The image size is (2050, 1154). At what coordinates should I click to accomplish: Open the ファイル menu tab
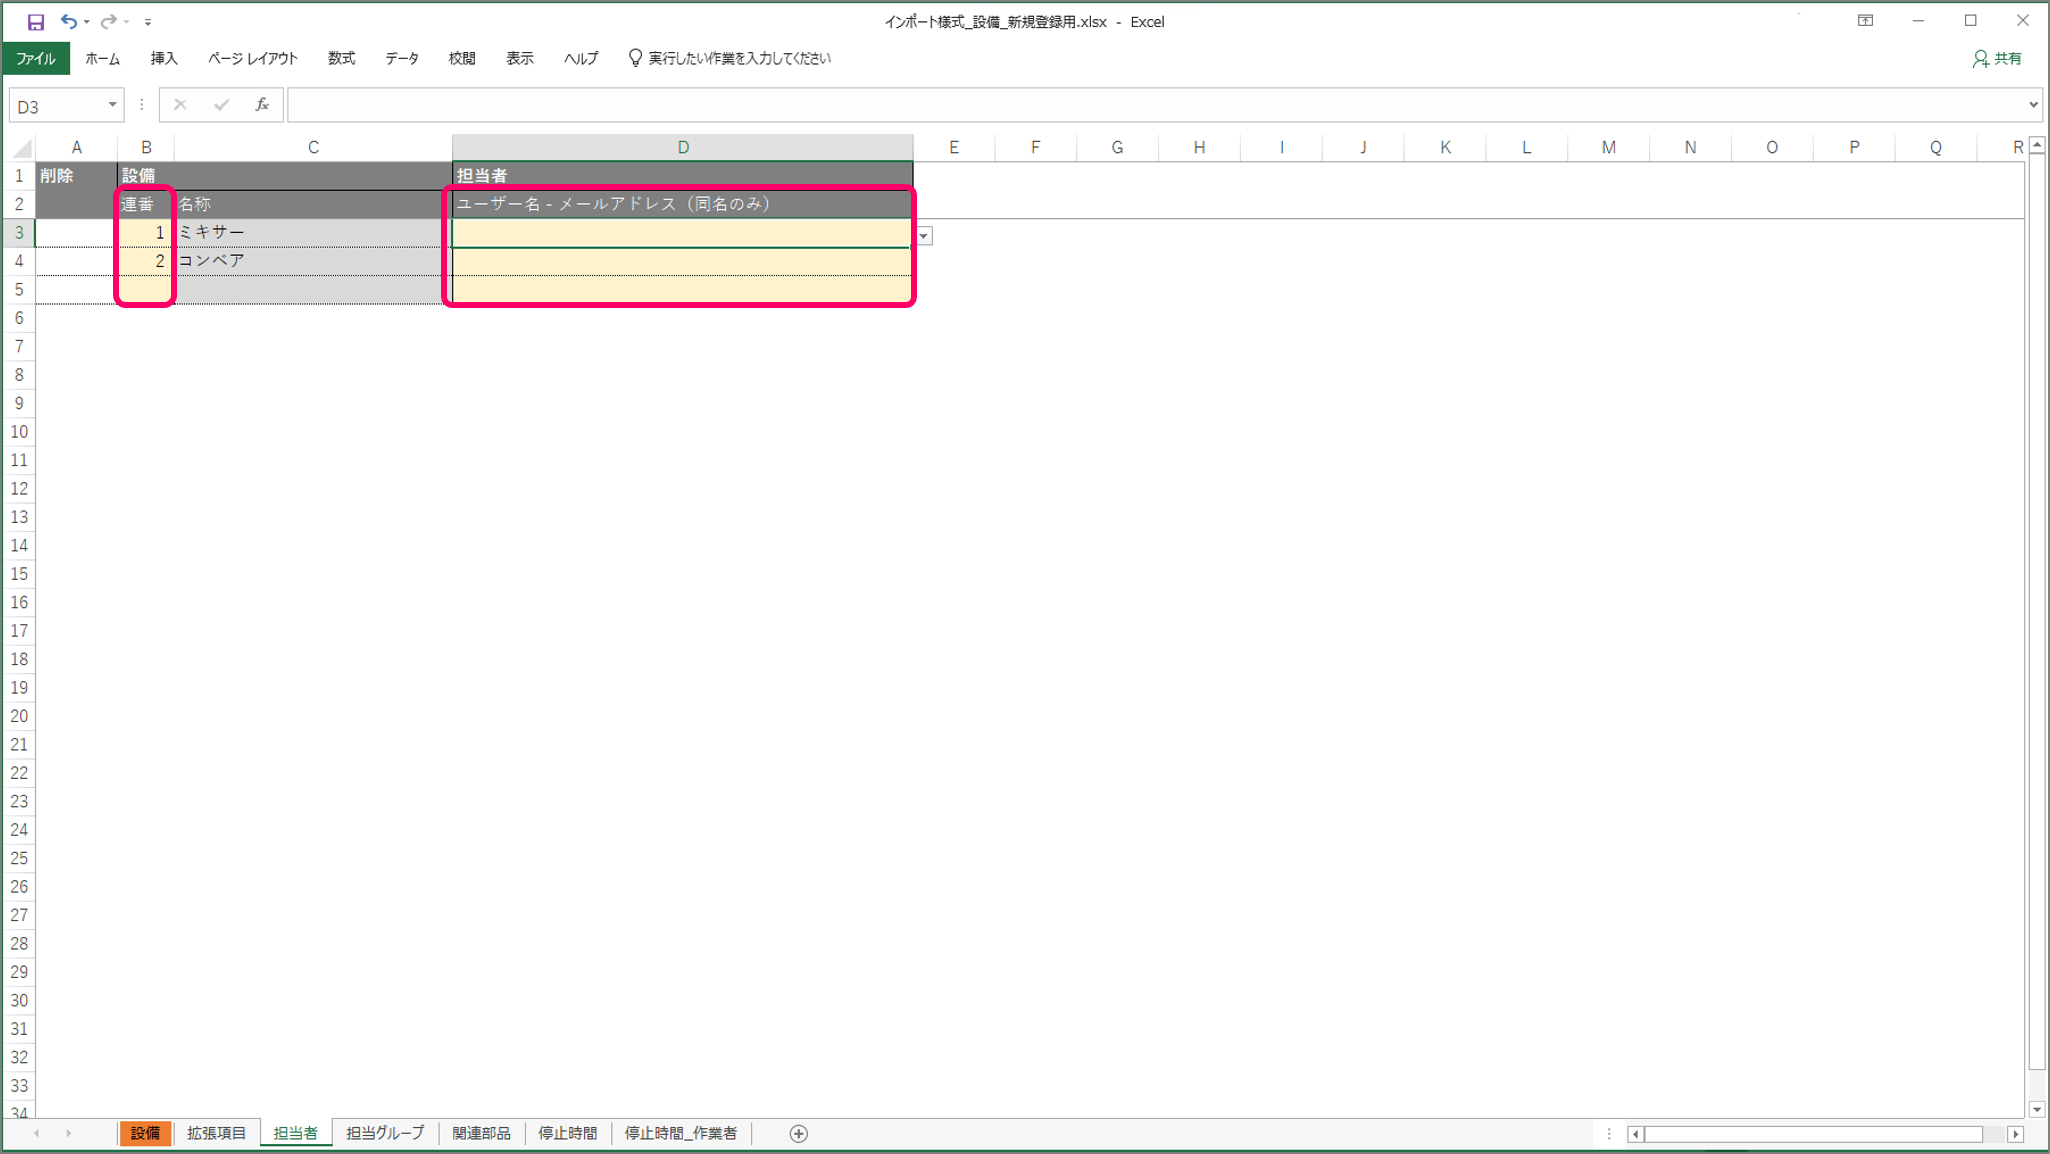click(x=36, y=58)
